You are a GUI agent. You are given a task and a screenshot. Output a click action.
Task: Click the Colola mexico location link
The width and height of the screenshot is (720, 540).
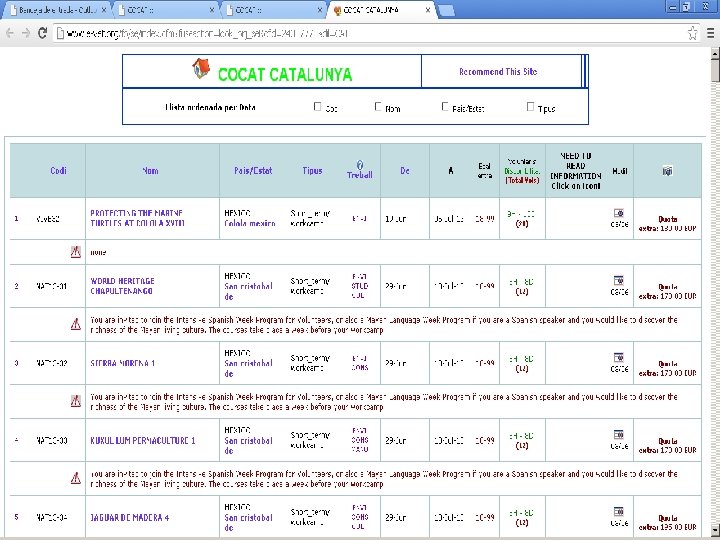250,224
